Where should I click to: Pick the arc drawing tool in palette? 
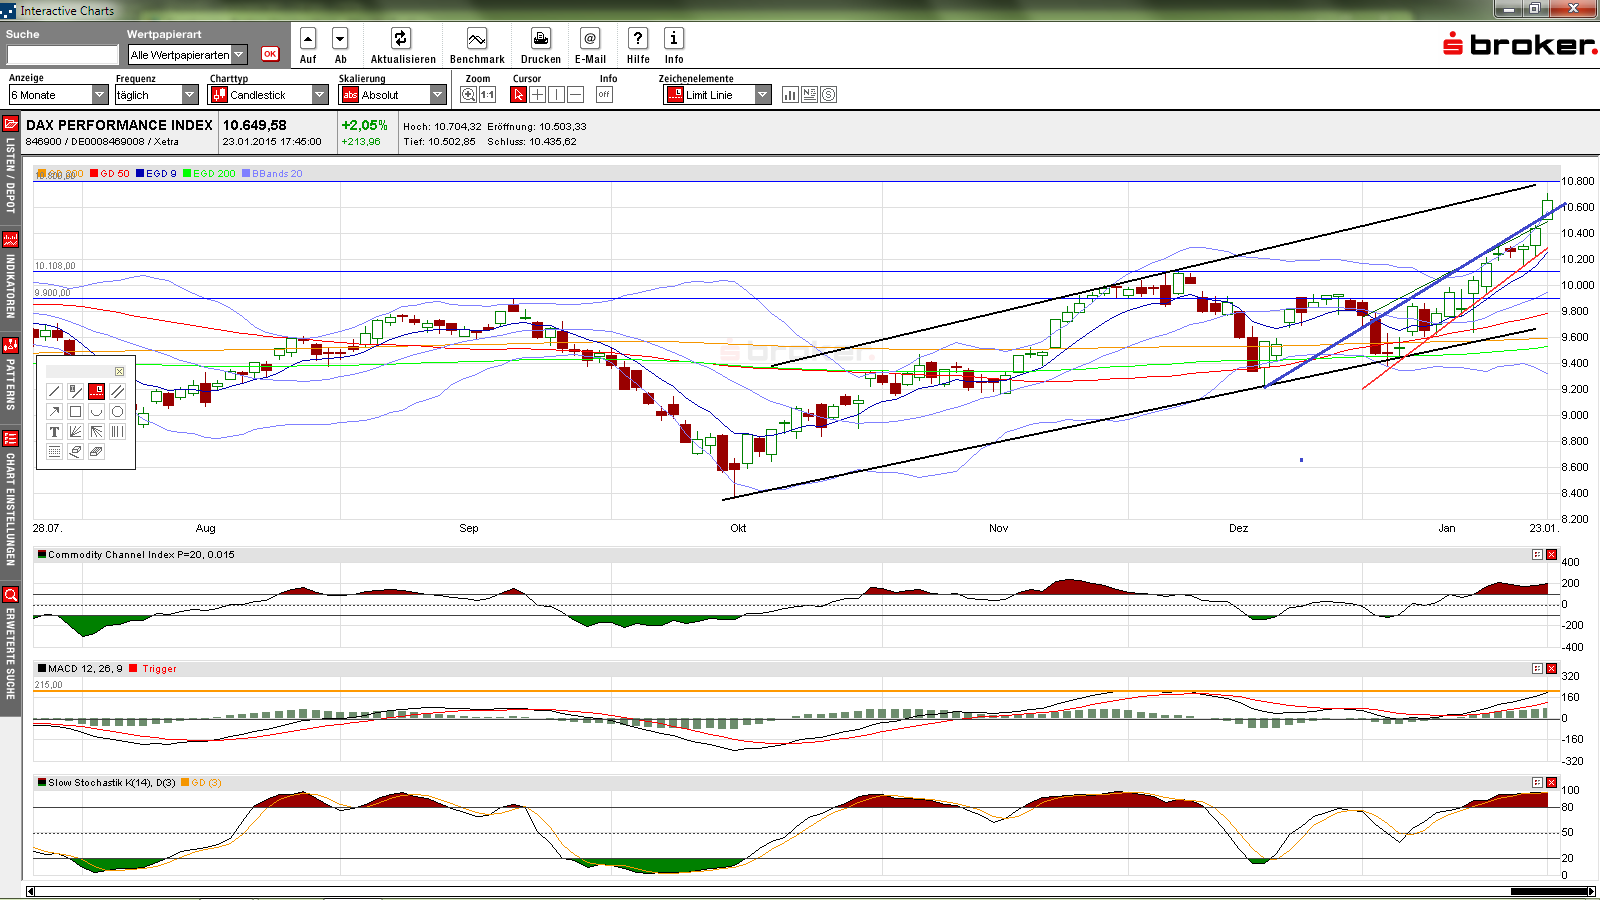tap(96, 411)
